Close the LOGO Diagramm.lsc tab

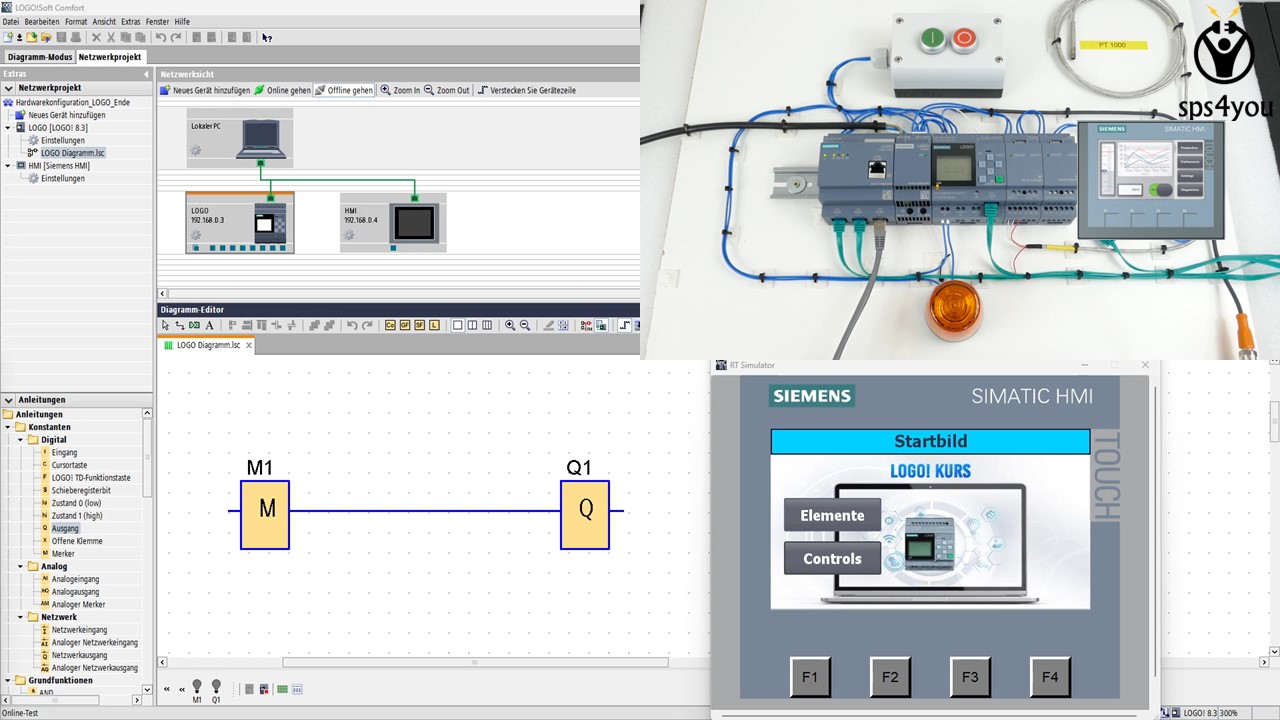(x=249, y=345)
